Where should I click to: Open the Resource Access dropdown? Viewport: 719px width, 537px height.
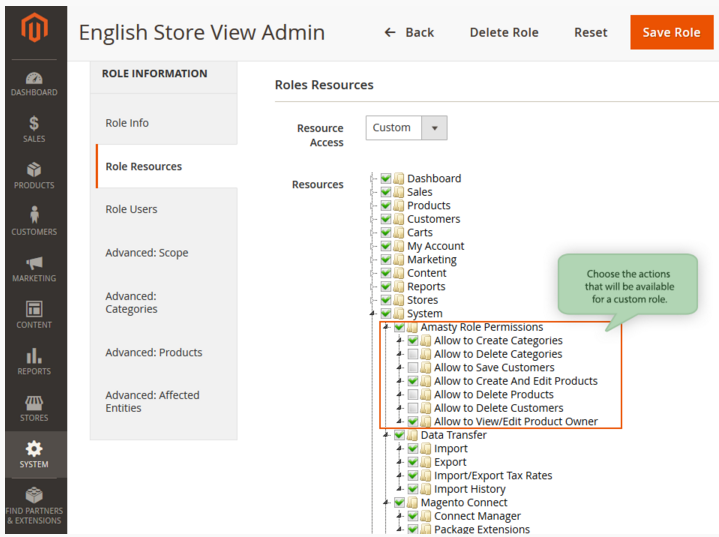pos(406,128)
